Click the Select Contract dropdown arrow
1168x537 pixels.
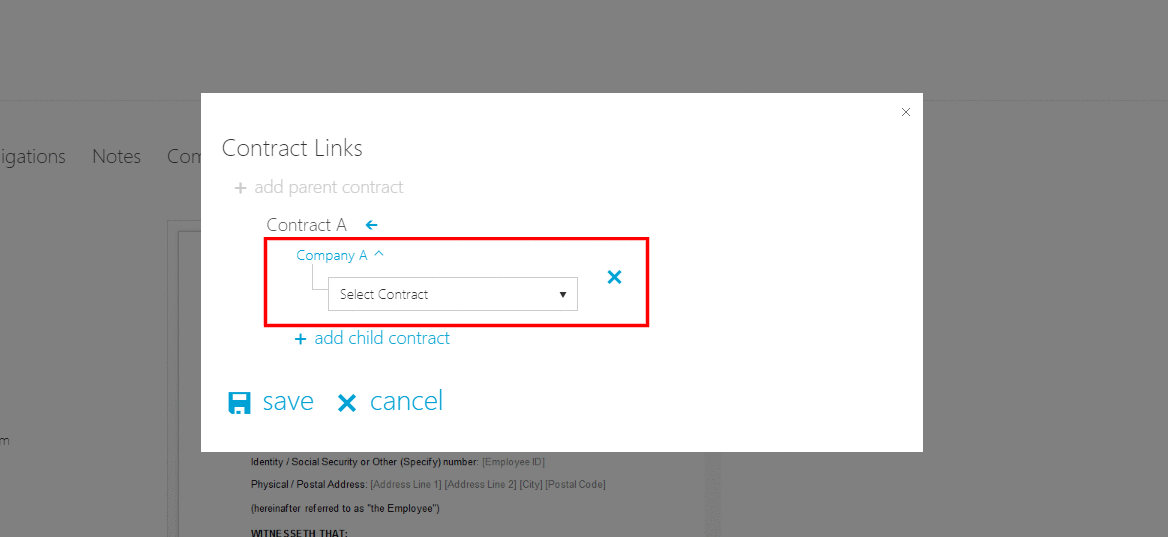tap(563, 294)
